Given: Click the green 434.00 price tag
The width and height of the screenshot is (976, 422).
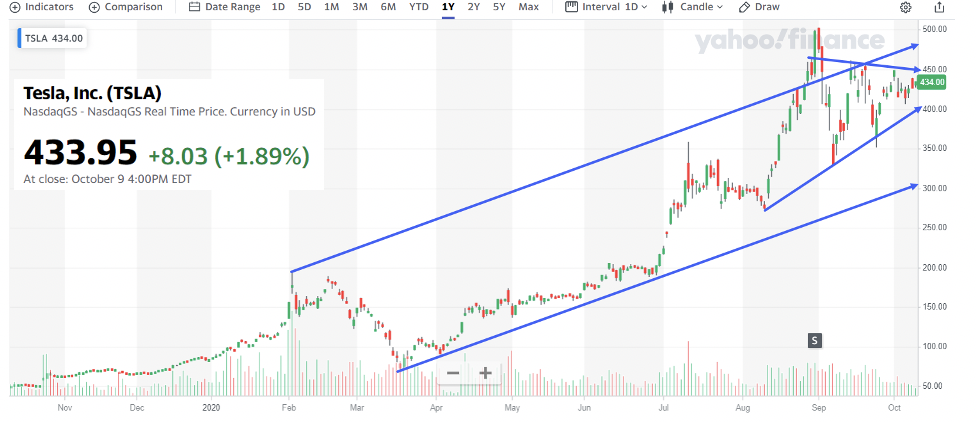Looking at the screenshot, I should [932, 82].
